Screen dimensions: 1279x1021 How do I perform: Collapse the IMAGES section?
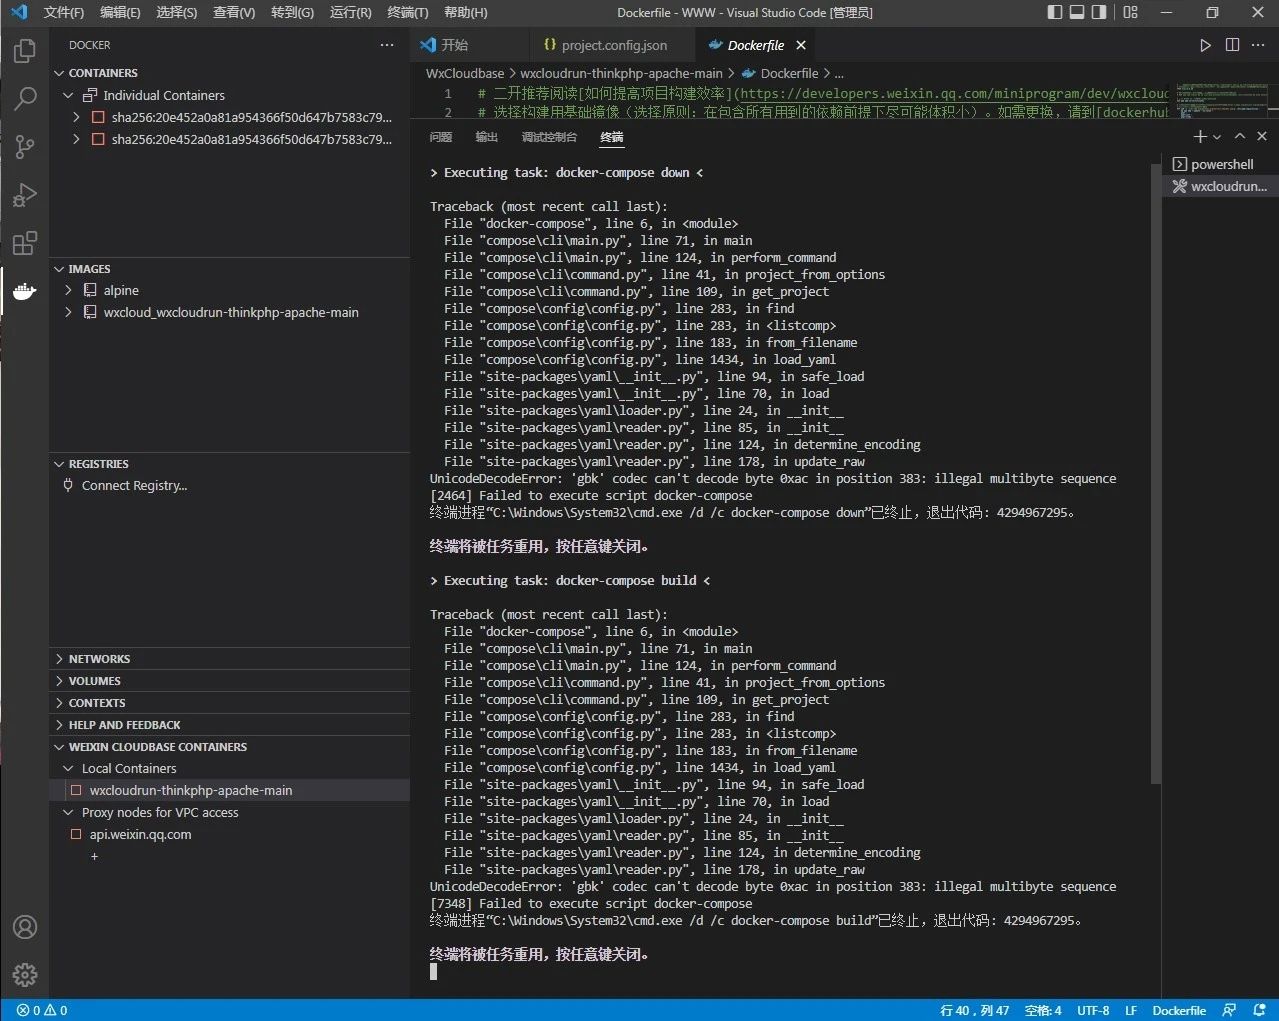click(x=59, y=269)
